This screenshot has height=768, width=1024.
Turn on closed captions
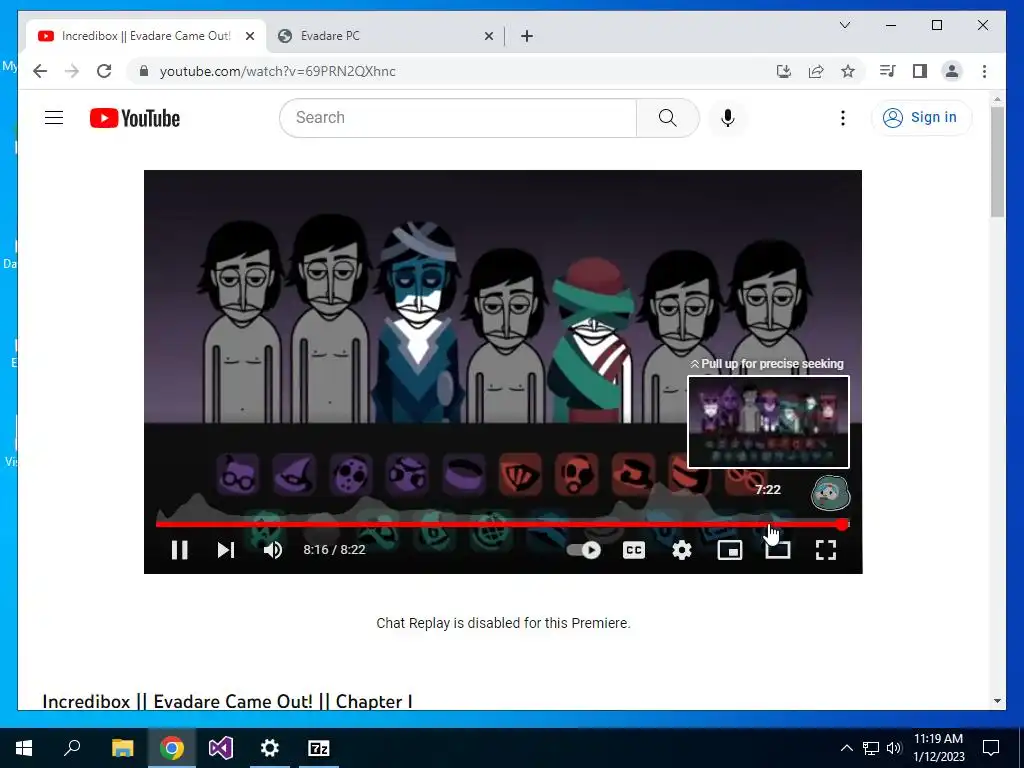point(633,550)
